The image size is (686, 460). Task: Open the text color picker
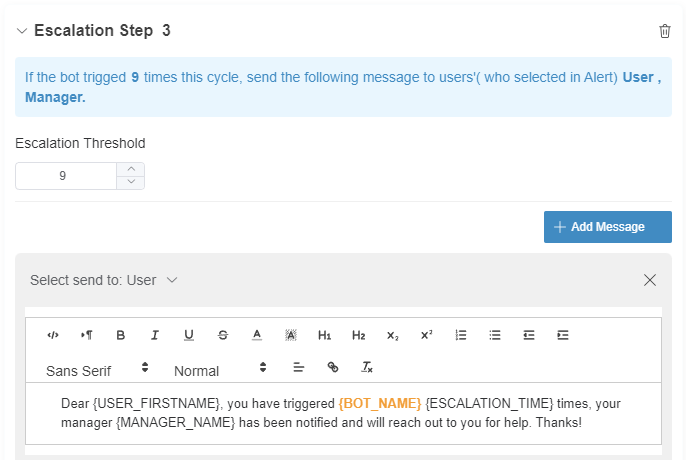(257, 335)
